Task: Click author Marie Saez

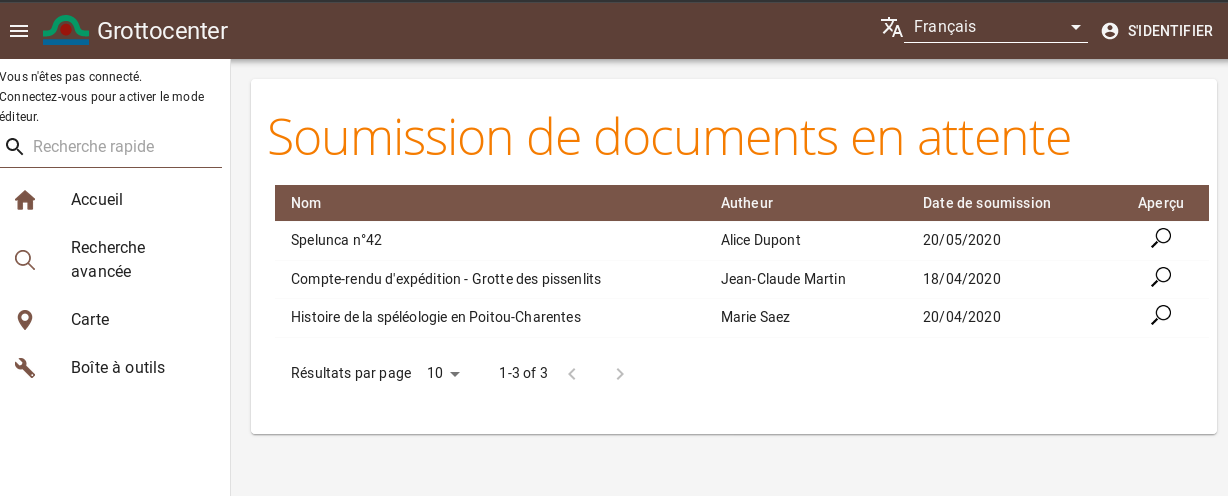Action: coord(756,317)
